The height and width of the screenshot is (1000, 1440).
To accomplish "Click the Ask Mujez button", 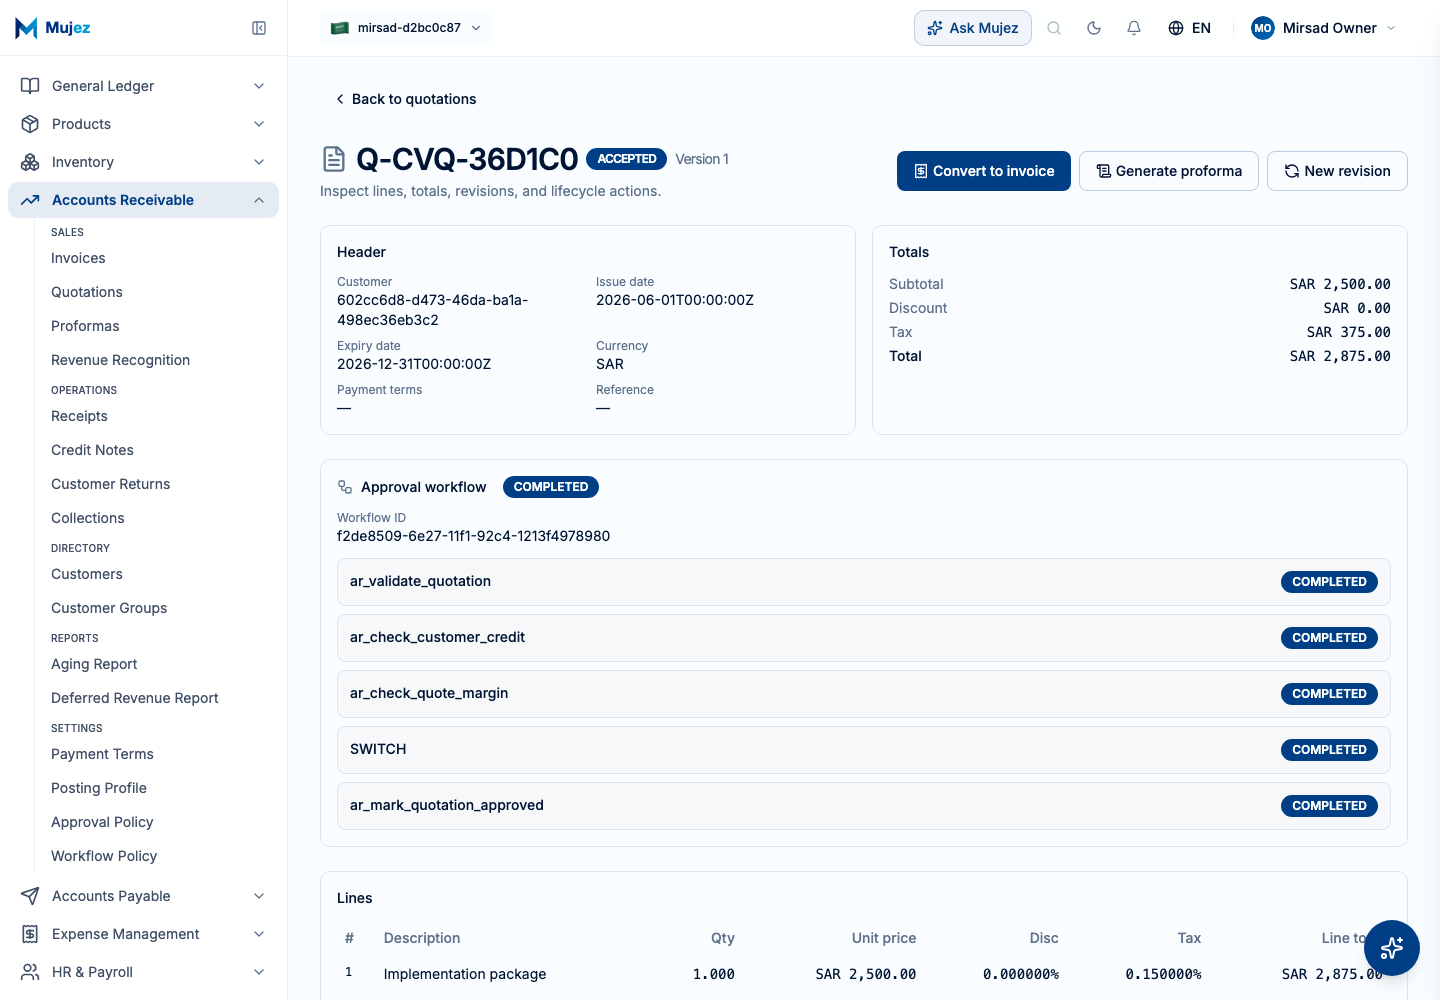I will [x=973, y=28].
